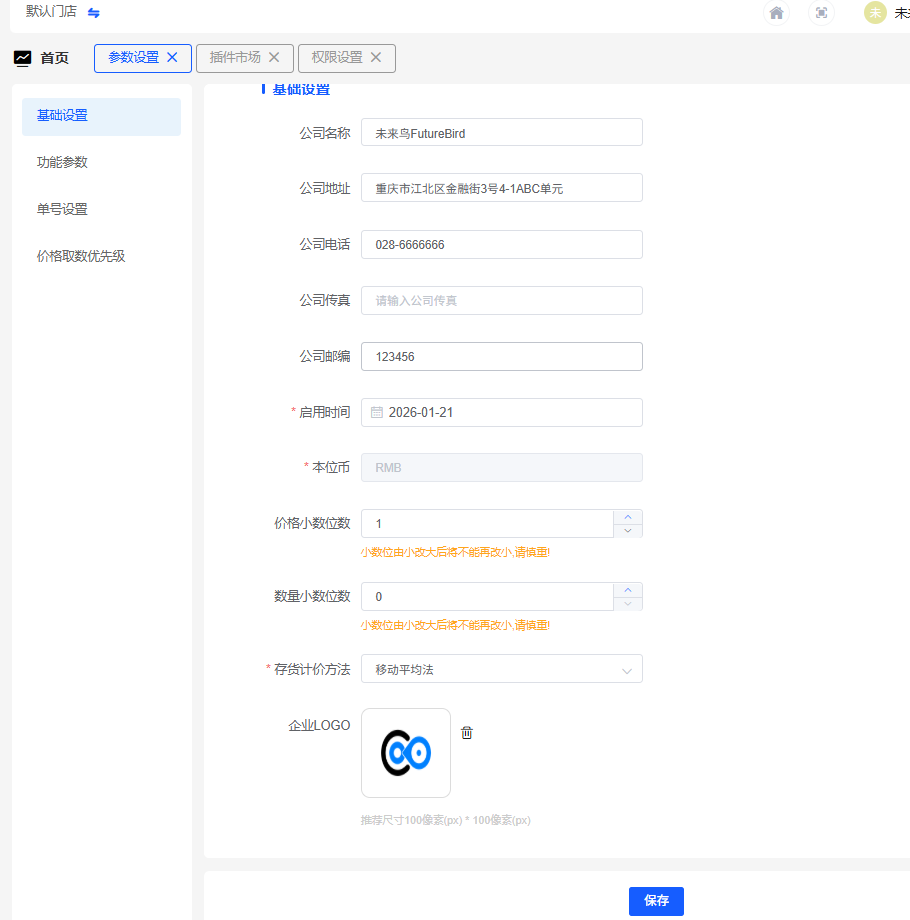
Task: Close the 插件市场 tab
Action: [x=274, y=58]
